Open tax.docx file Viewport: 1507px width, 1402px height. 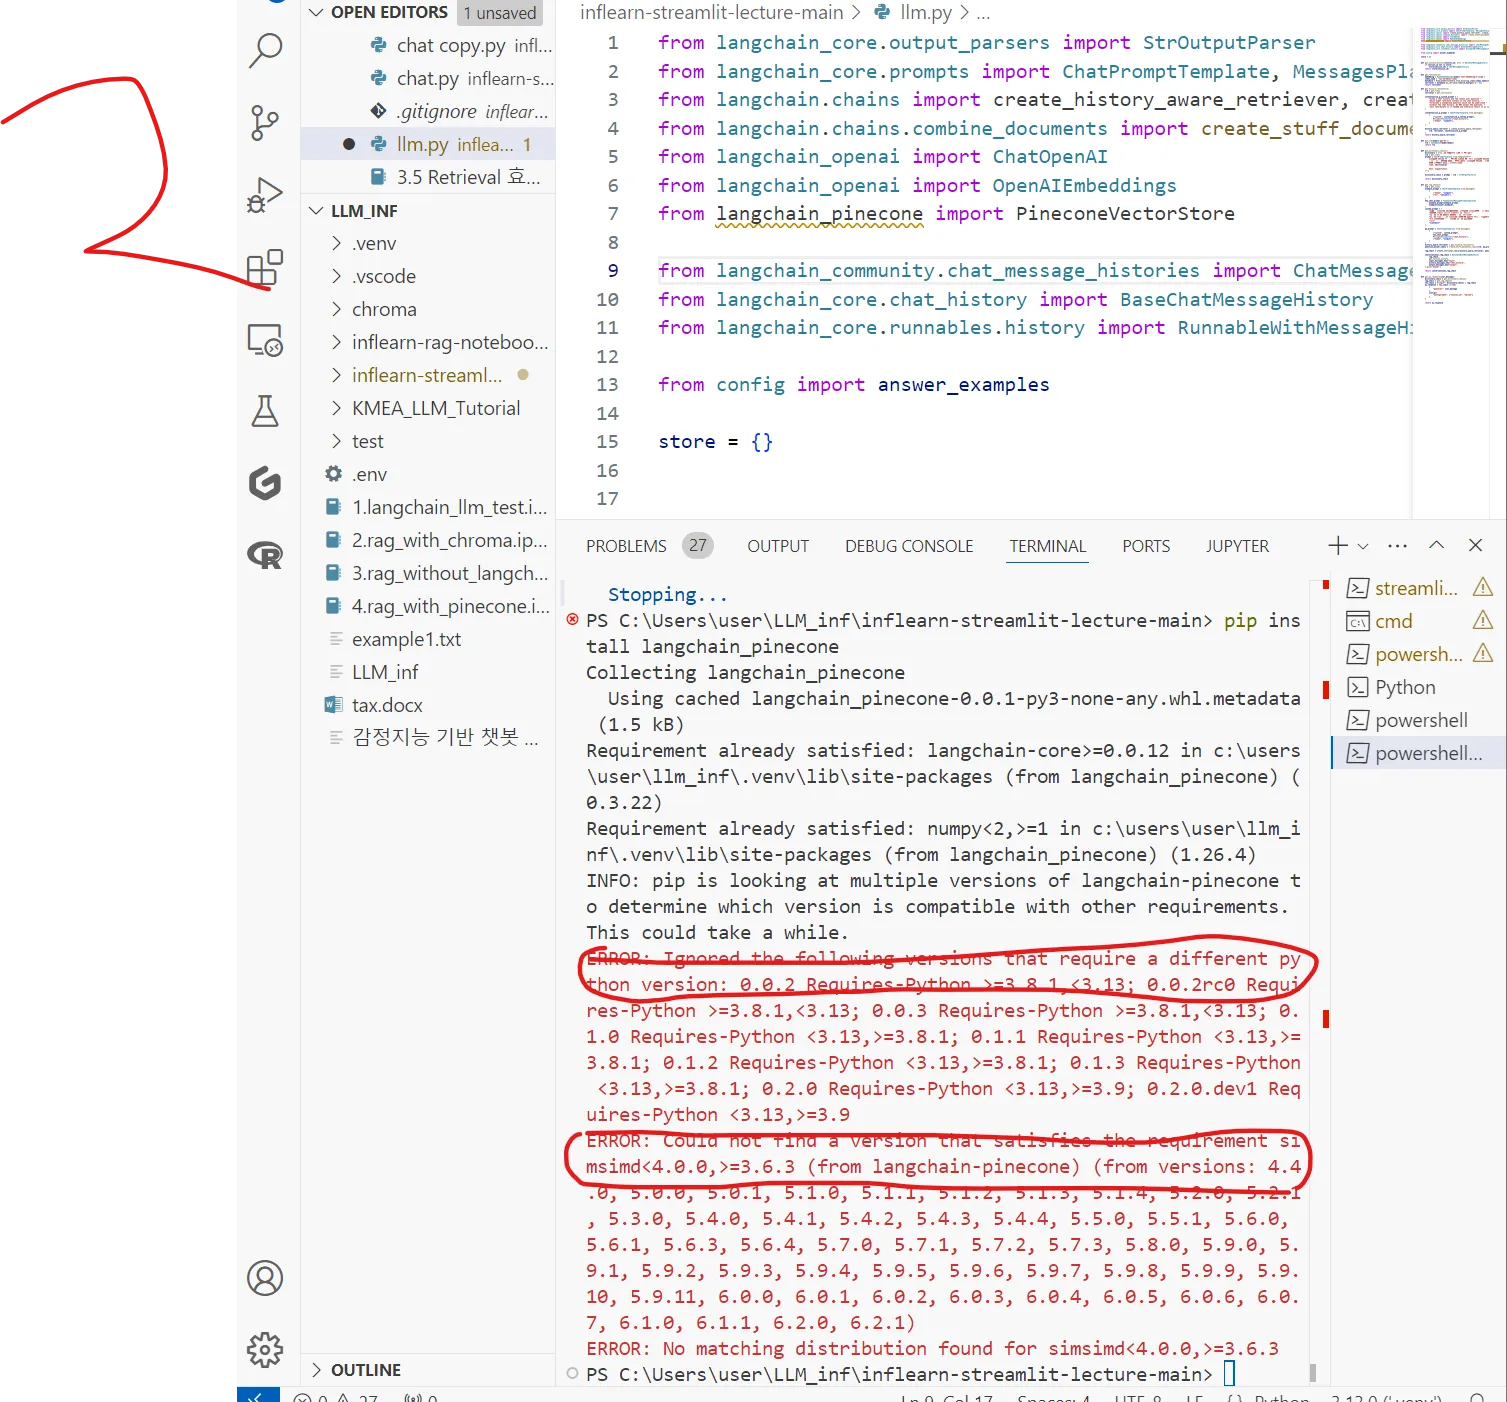click(x=428, y=705)
